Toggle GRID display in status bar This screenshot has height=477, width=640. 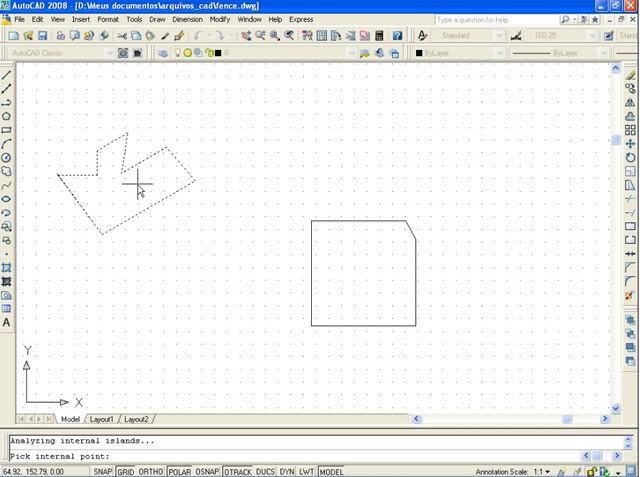[126, 472]
